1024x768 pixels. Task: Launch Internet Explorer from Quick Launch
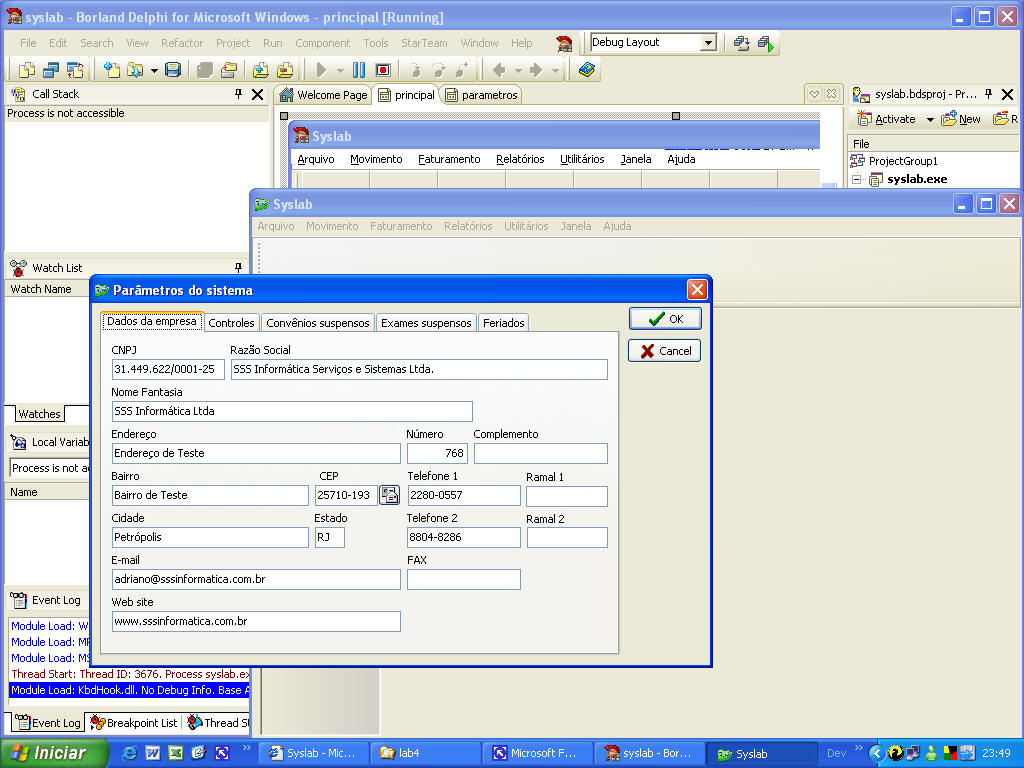(130, 753)
